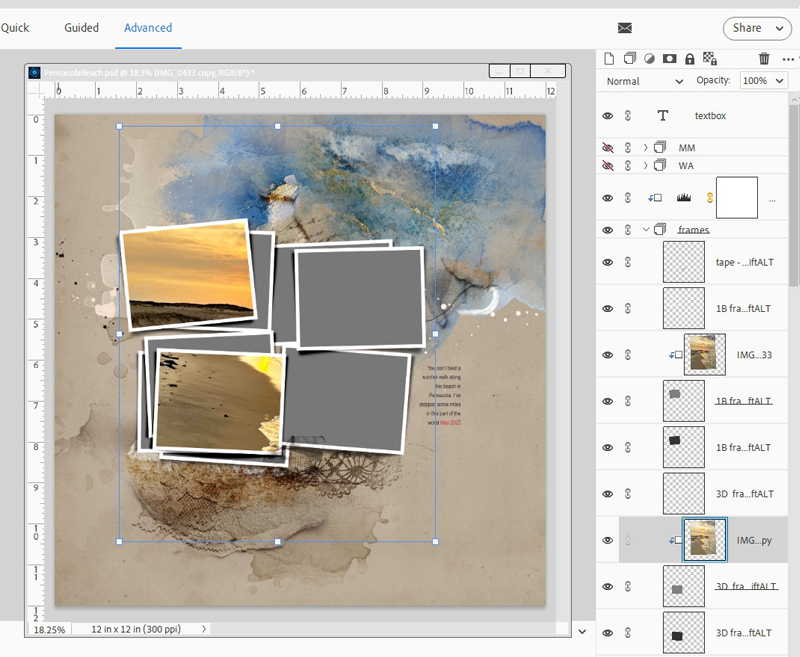
Task: Hide the textbox layer
Action: (608, 116)
